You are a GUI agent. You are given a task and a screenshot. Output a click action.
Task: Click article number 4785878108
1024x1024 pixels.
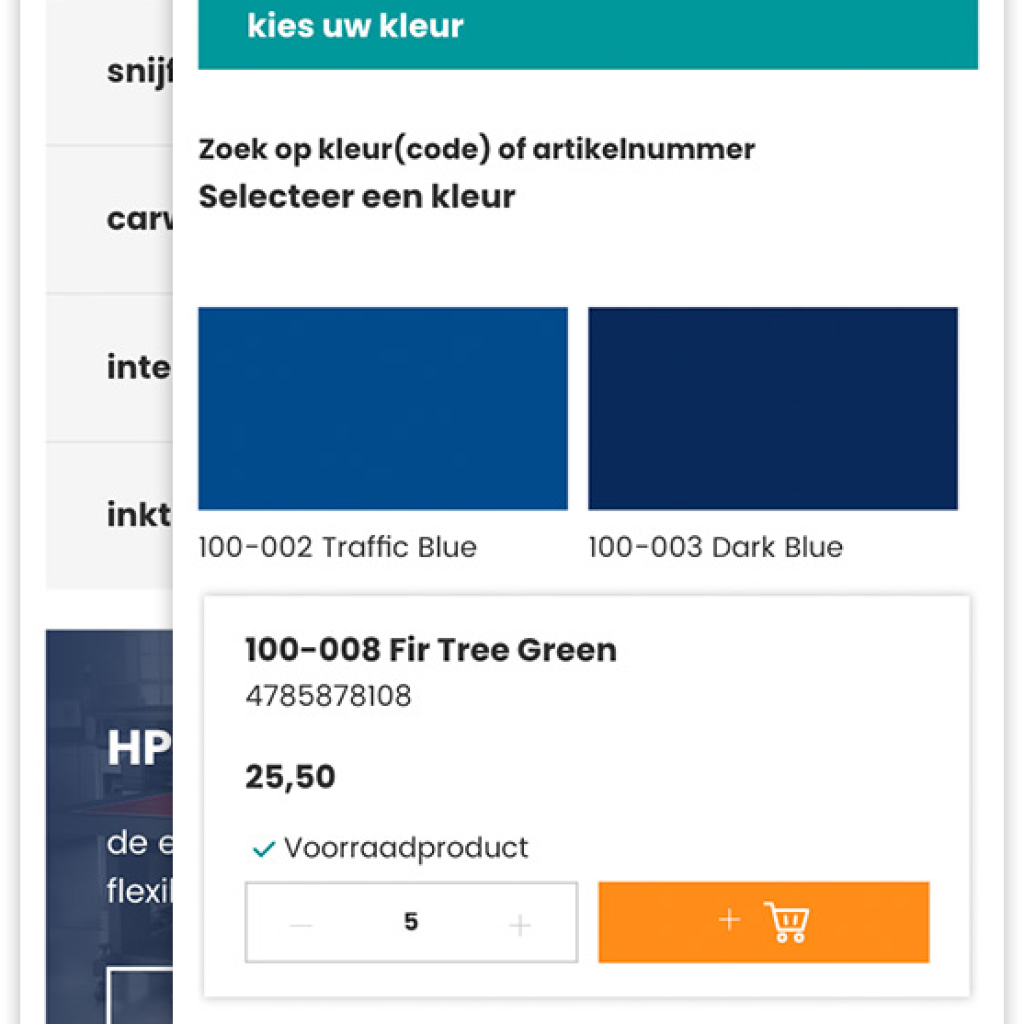[328, 696]
